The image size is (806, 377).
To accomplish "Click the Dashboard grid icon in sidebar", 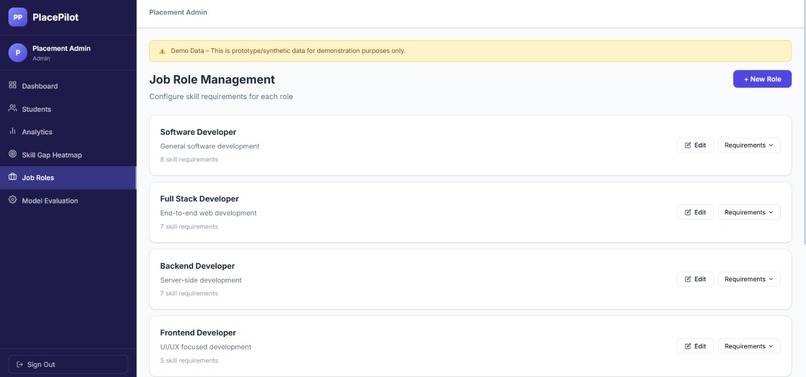I will [13, 85].
